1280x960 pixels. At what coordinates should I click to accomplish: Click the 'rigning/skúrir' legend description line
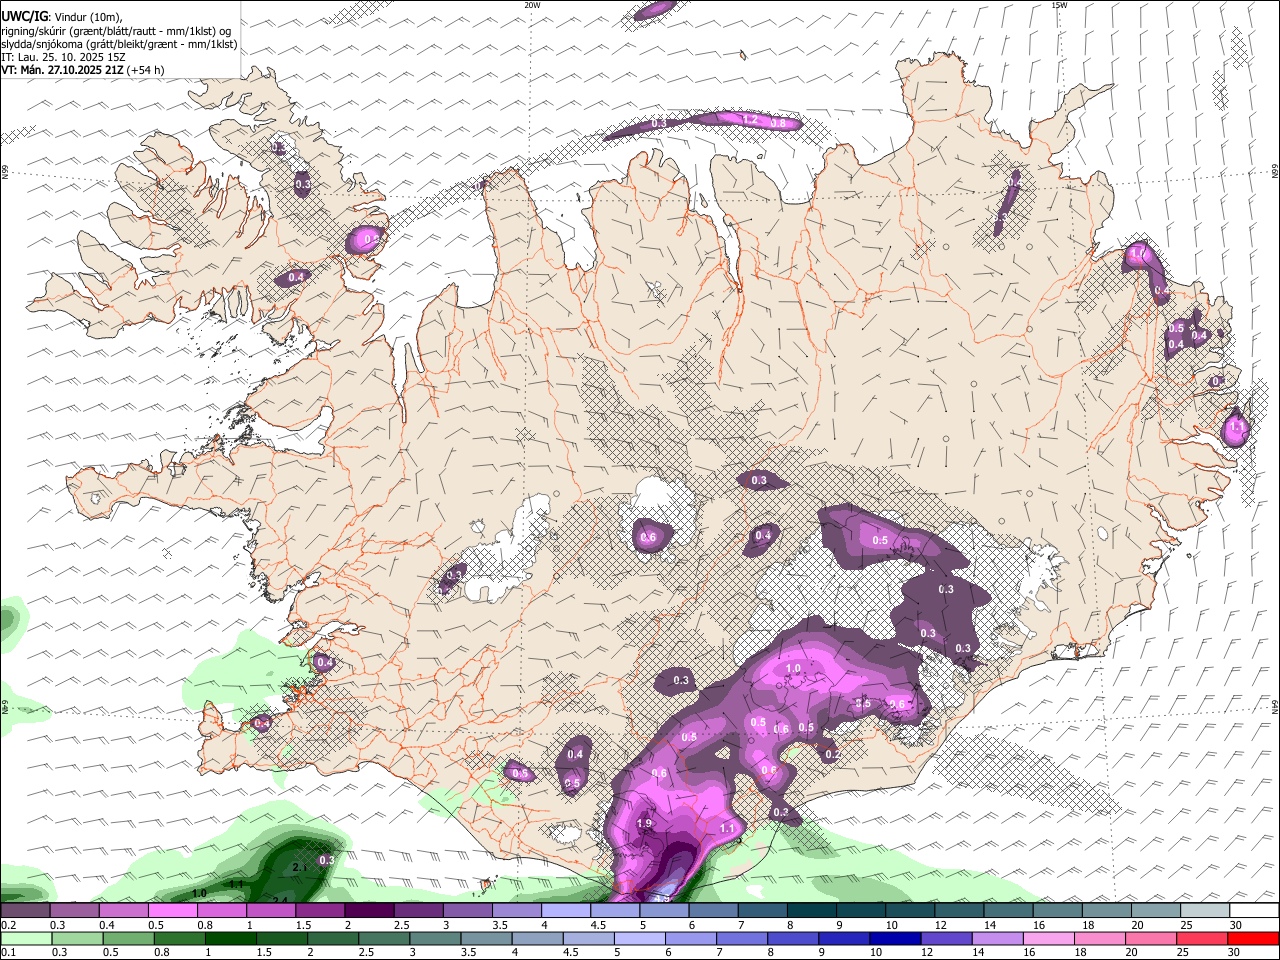(117, 31)
